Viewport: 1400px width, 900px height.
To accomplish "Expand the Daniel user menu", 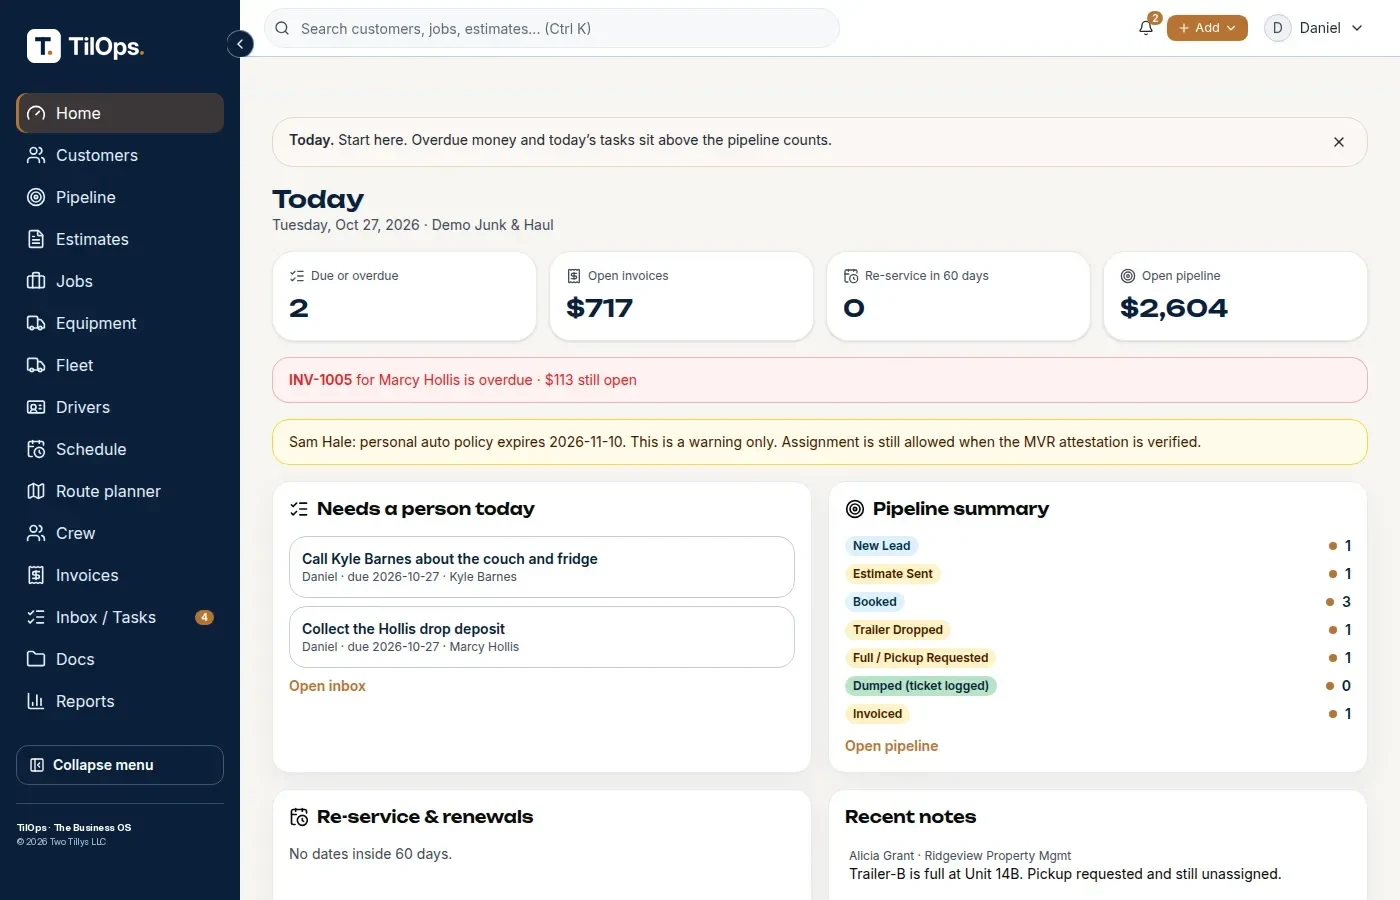I will tap(1314, 28).
